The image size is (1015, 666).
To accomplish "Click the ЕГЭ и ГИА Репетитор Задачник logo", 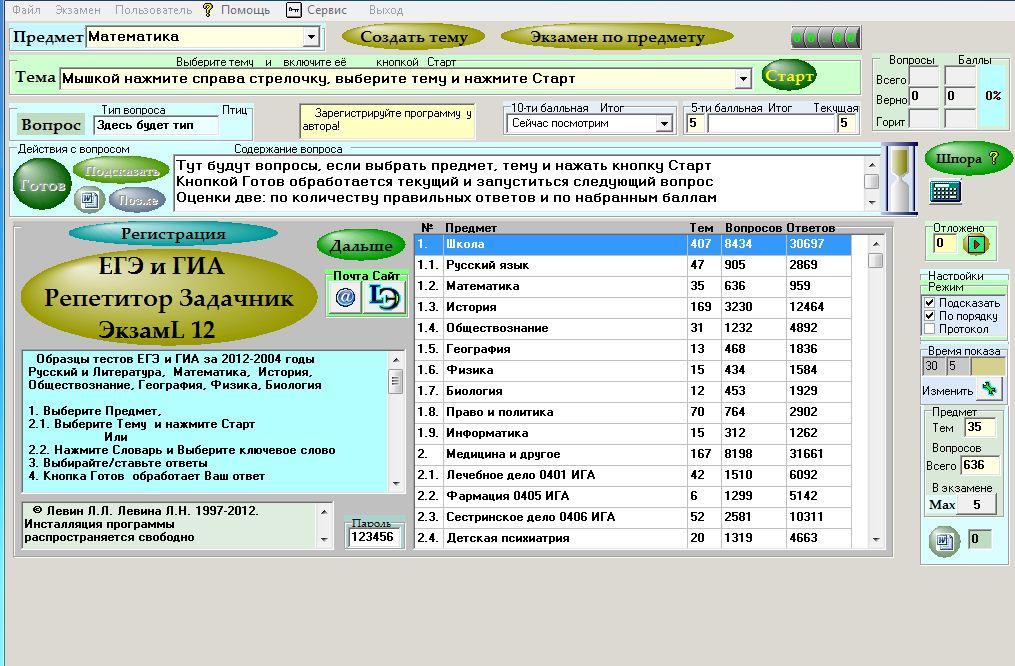I will click(168, 298).
